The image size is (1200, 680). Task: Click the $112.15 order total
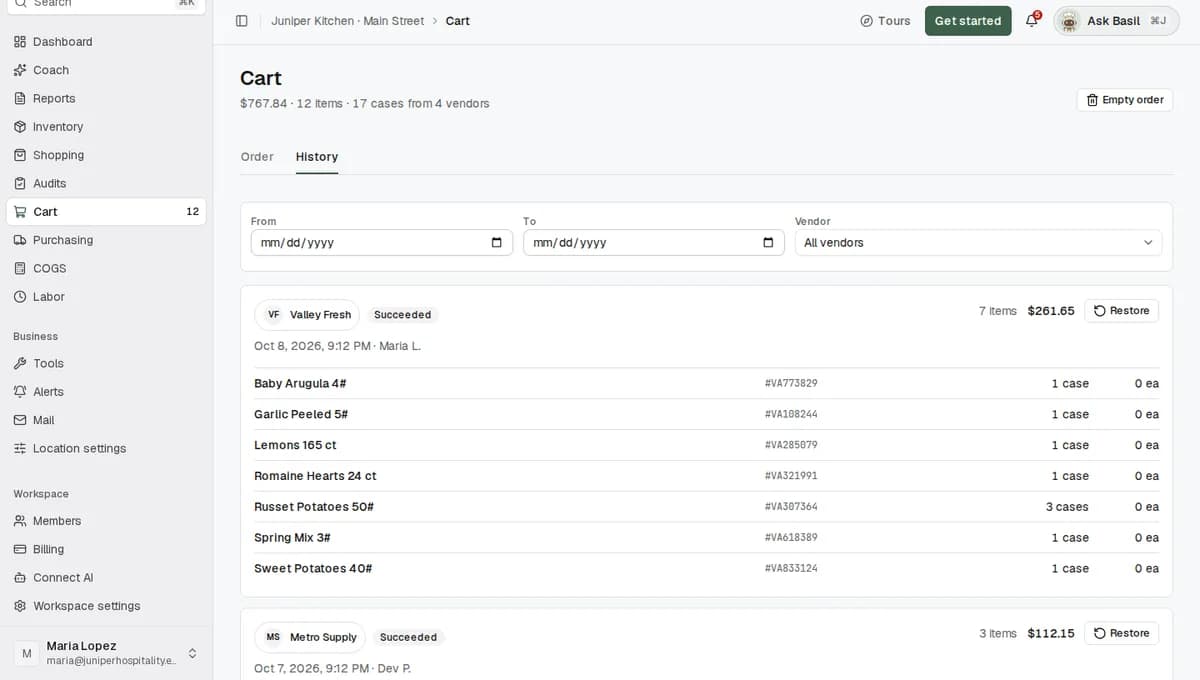tap(1051, 633)
